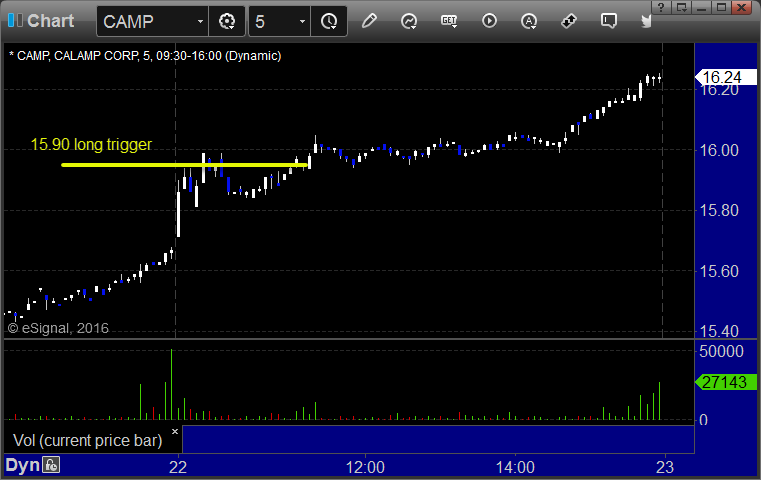Click the lock icon next to Dyn
Screen dimensions: 761x480
[x=51, y=465]
